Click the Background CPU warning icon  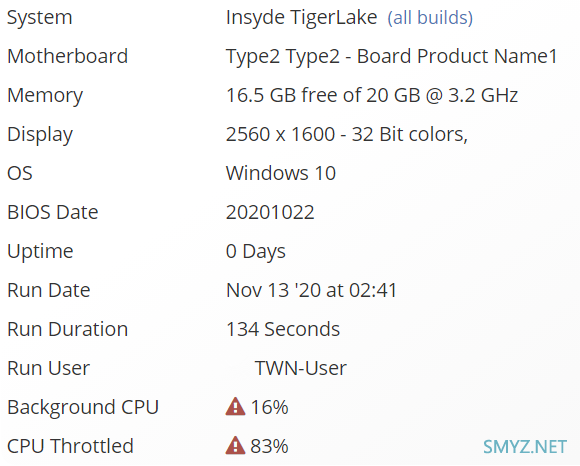point(235,406)
